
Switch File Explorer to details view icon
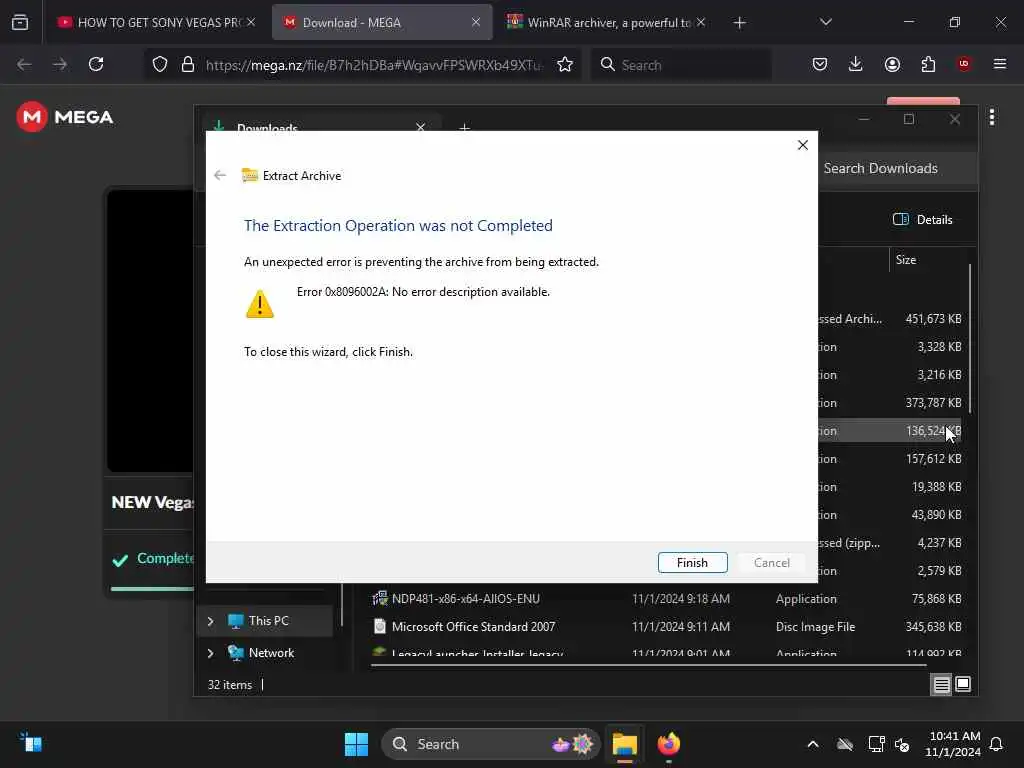click(x=941, y=684)
